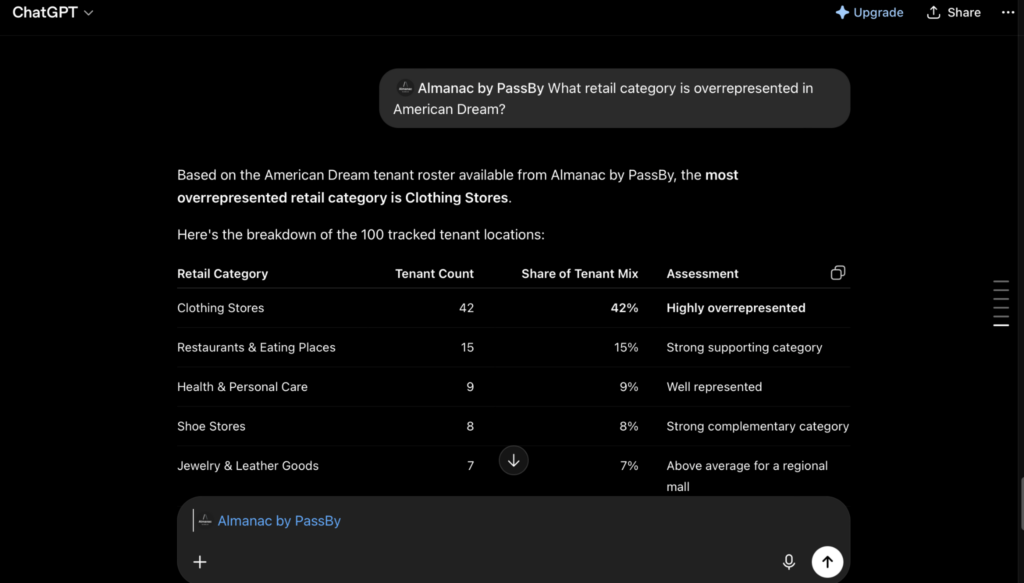Click the tenant count 9 cell

(470, 386)
